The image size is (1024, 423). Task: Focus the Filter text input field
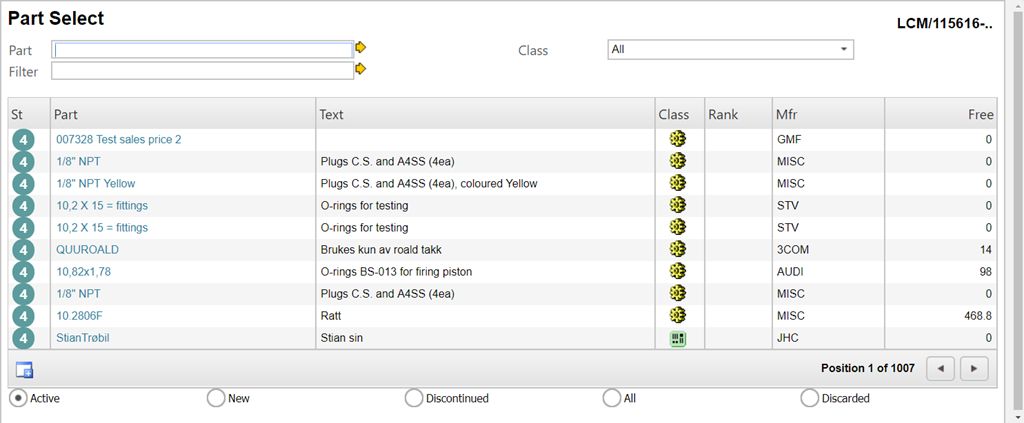click(x=202, y=71)
